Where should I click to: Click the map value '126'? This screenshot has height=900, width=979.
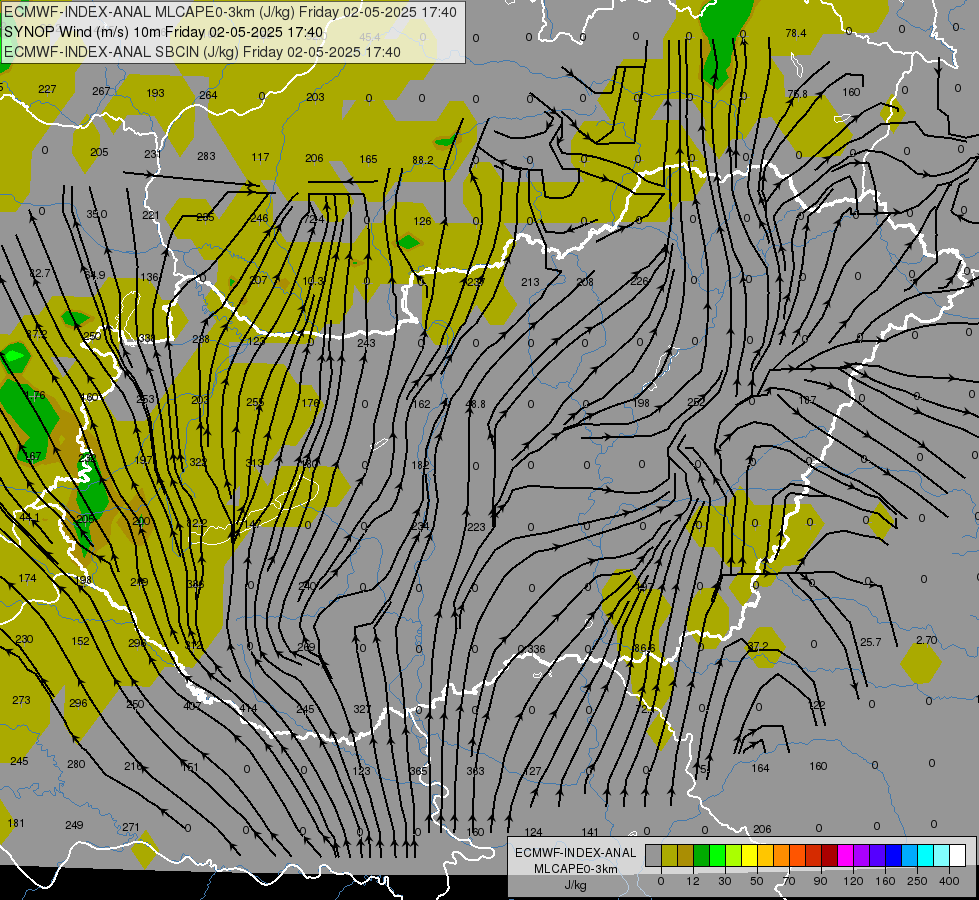click(x=423, y=221)
